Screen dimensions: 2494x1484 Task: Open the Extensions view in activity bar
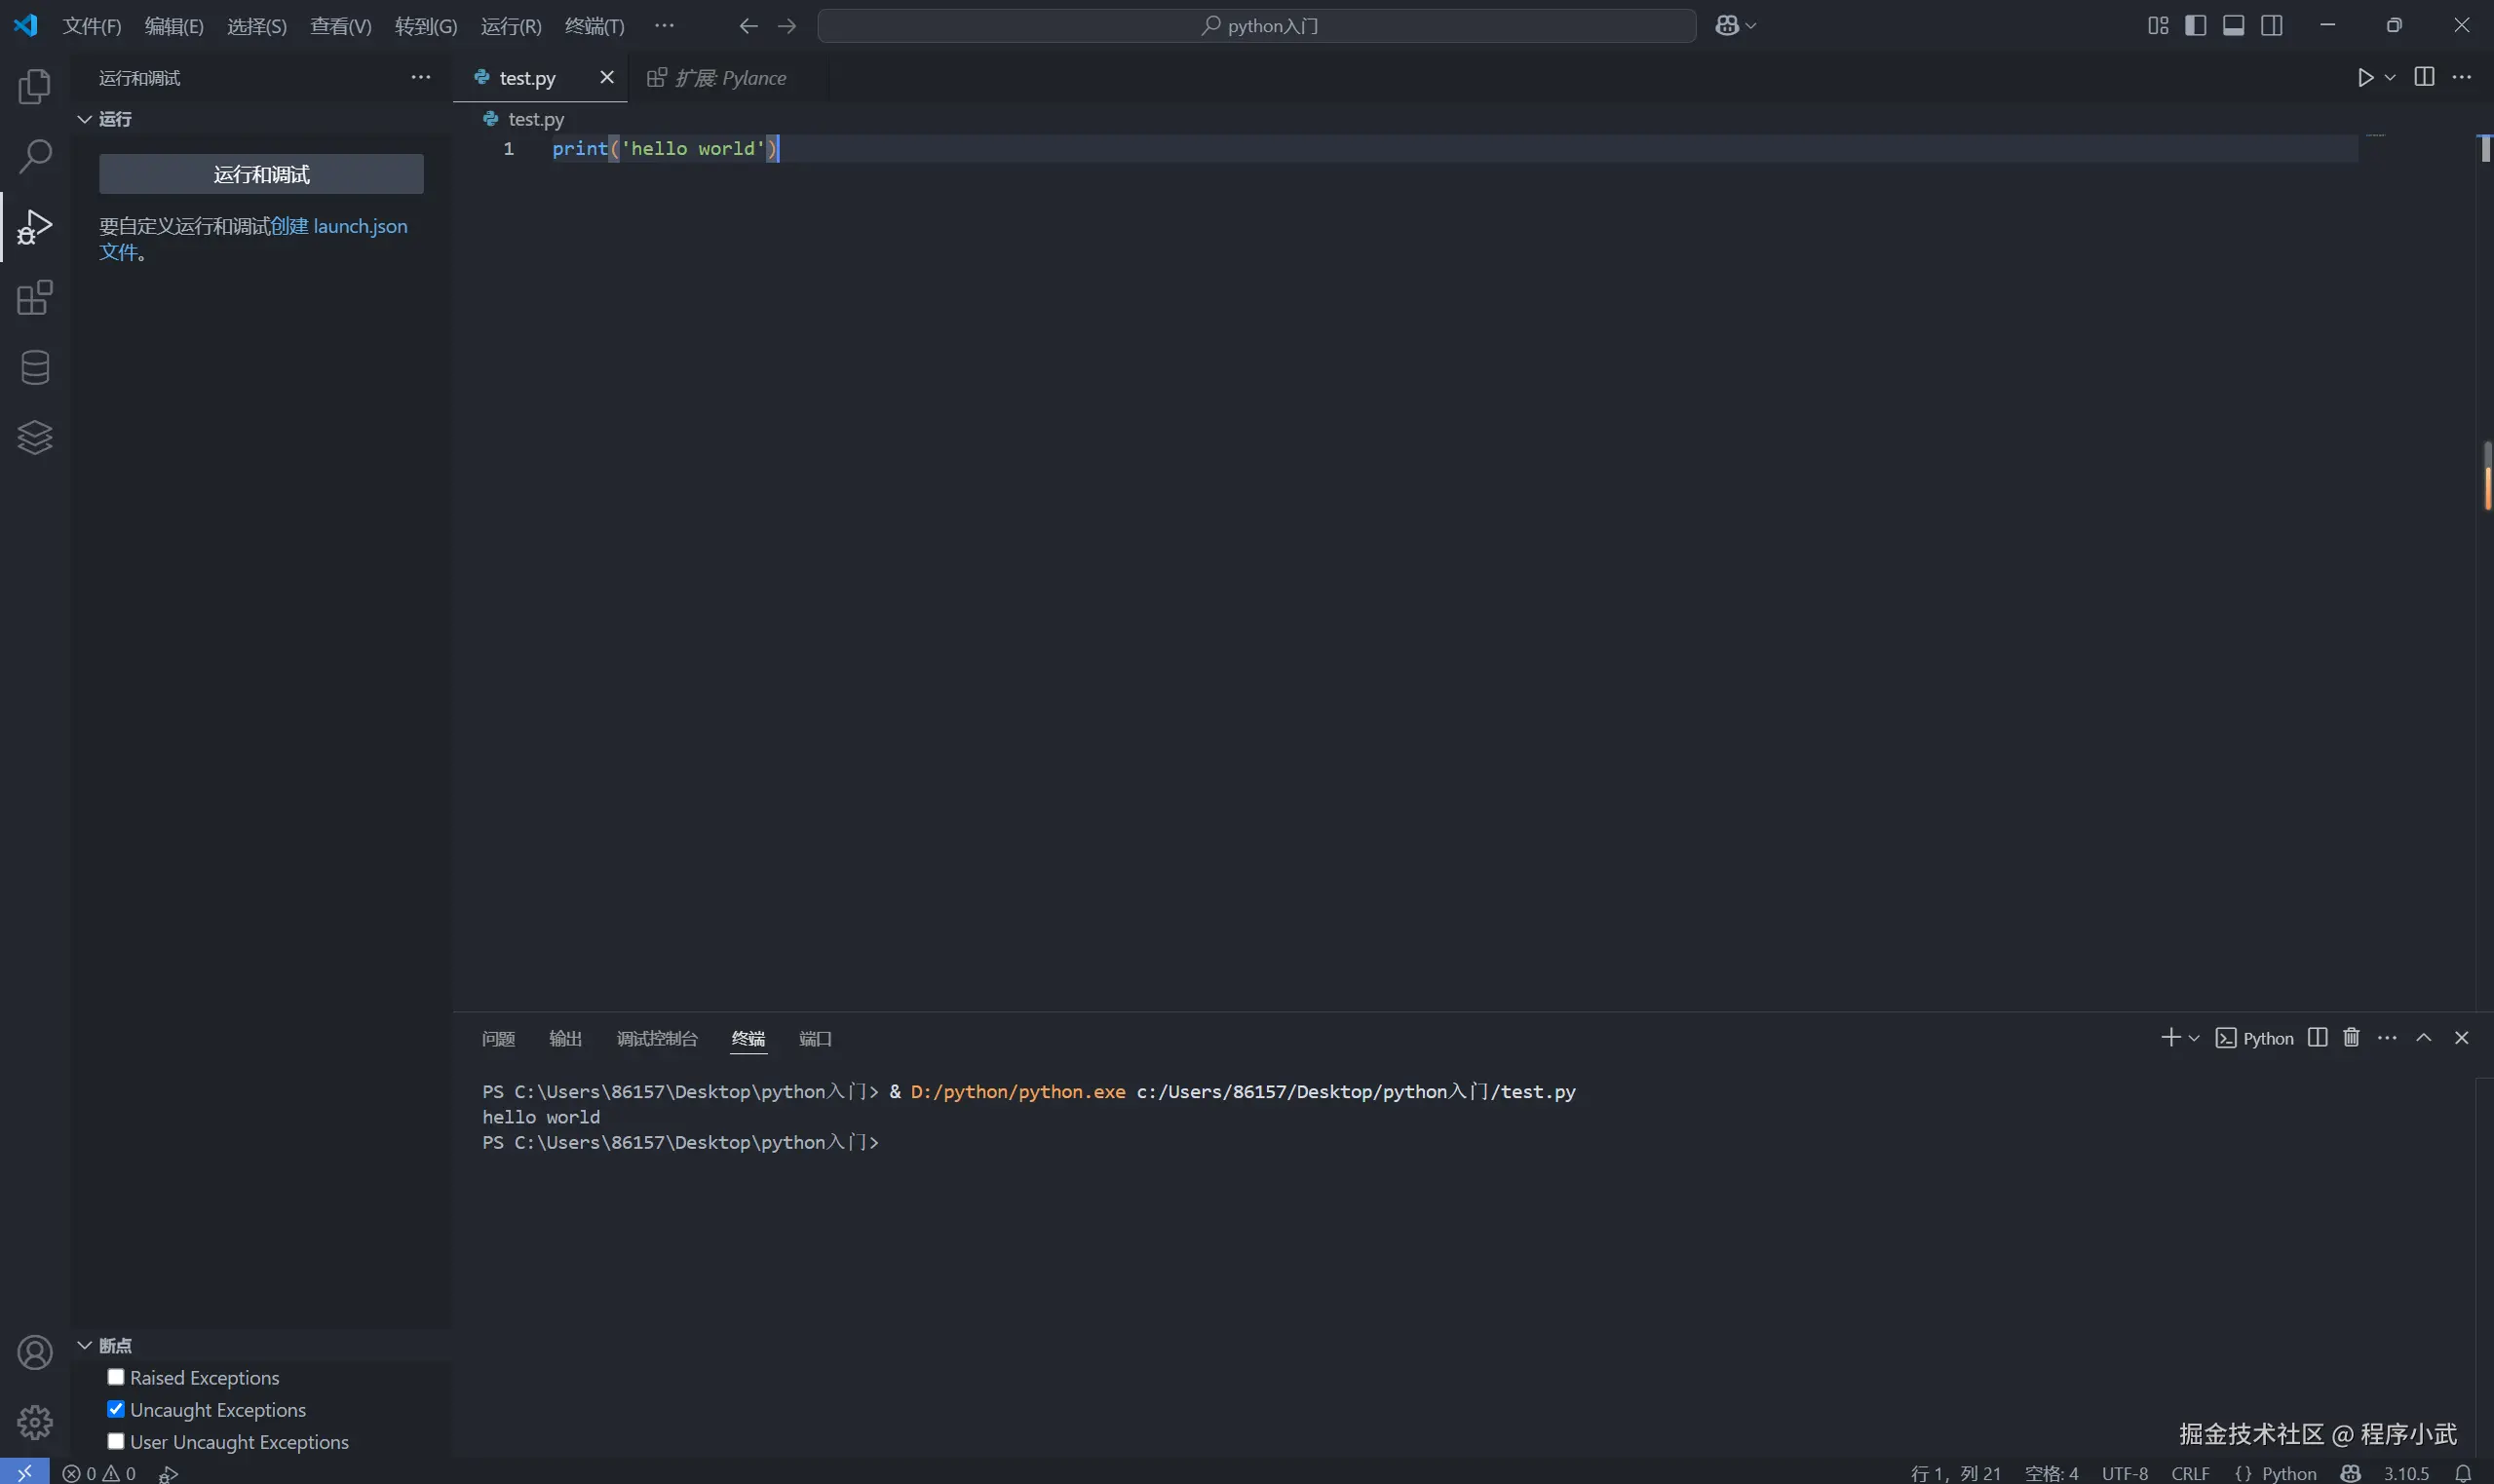34,298
